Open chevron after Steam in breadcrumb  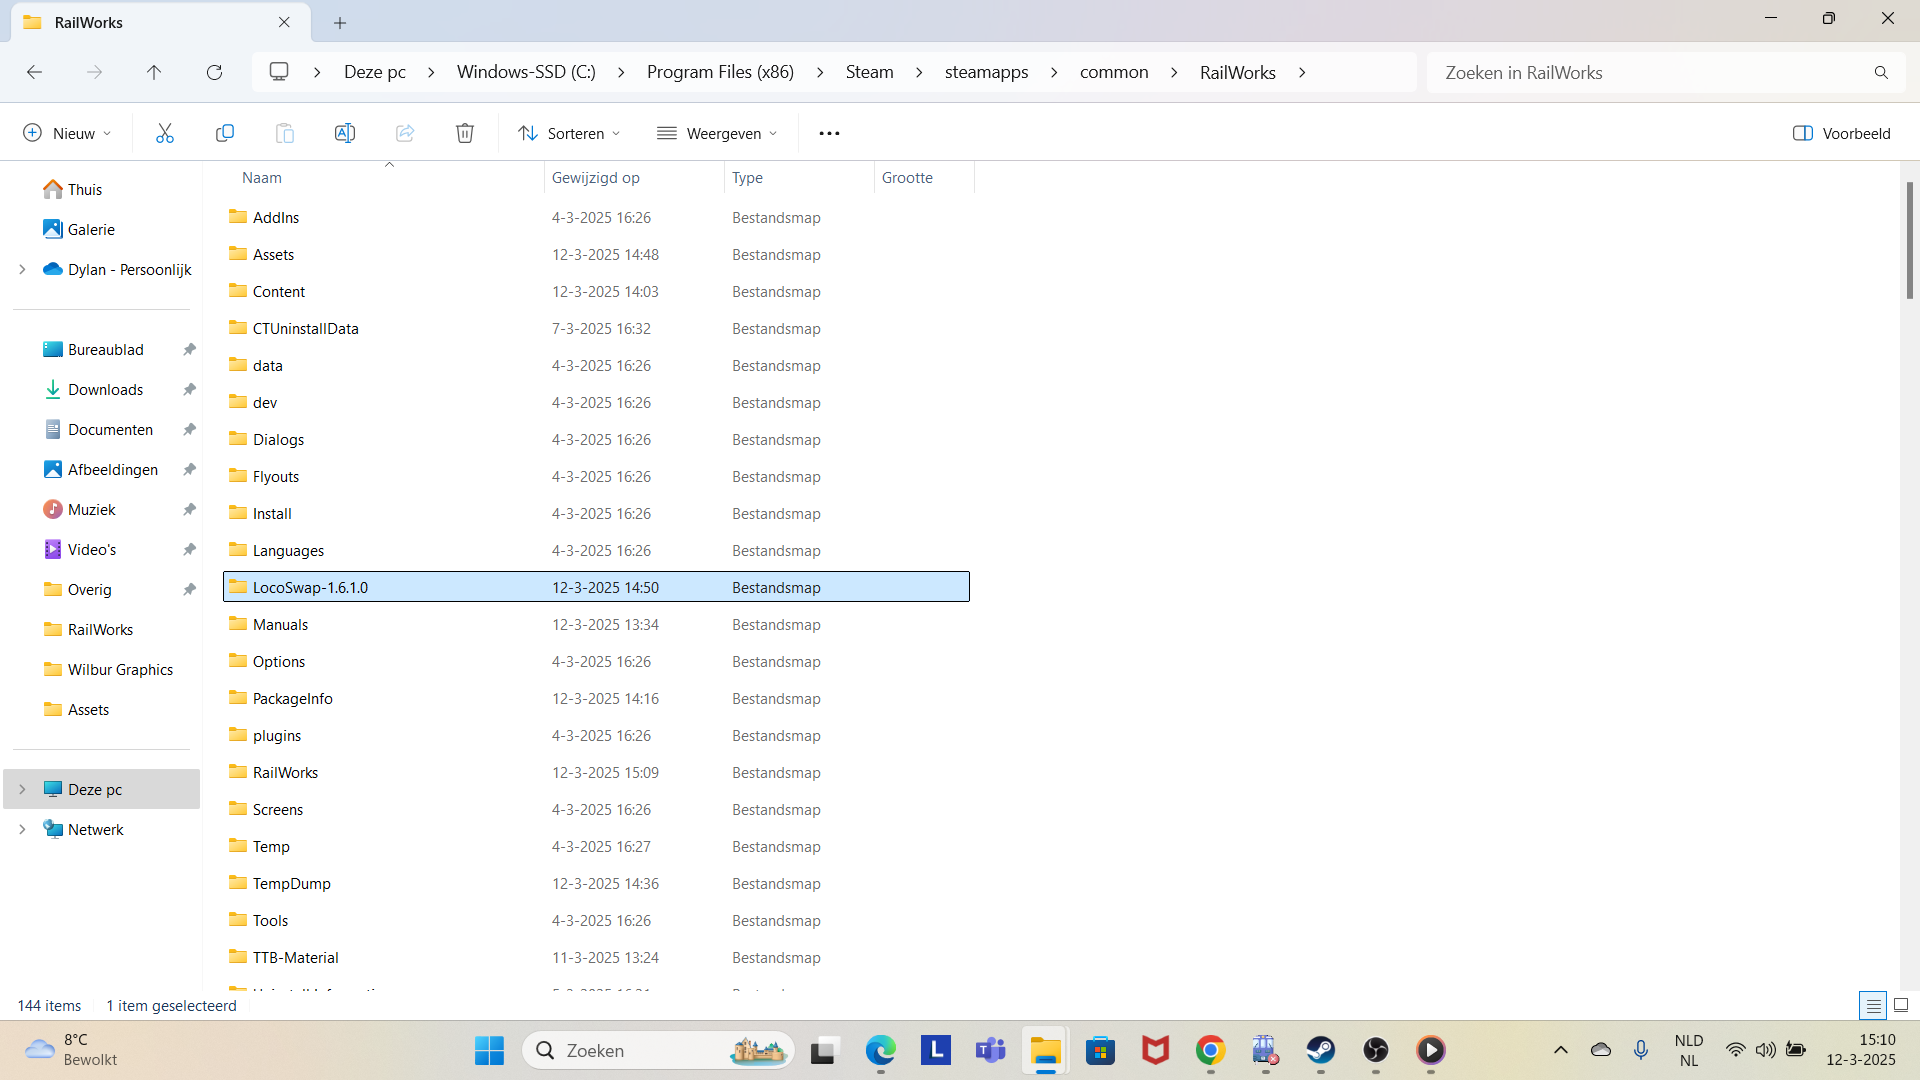[x=919, y=72]
